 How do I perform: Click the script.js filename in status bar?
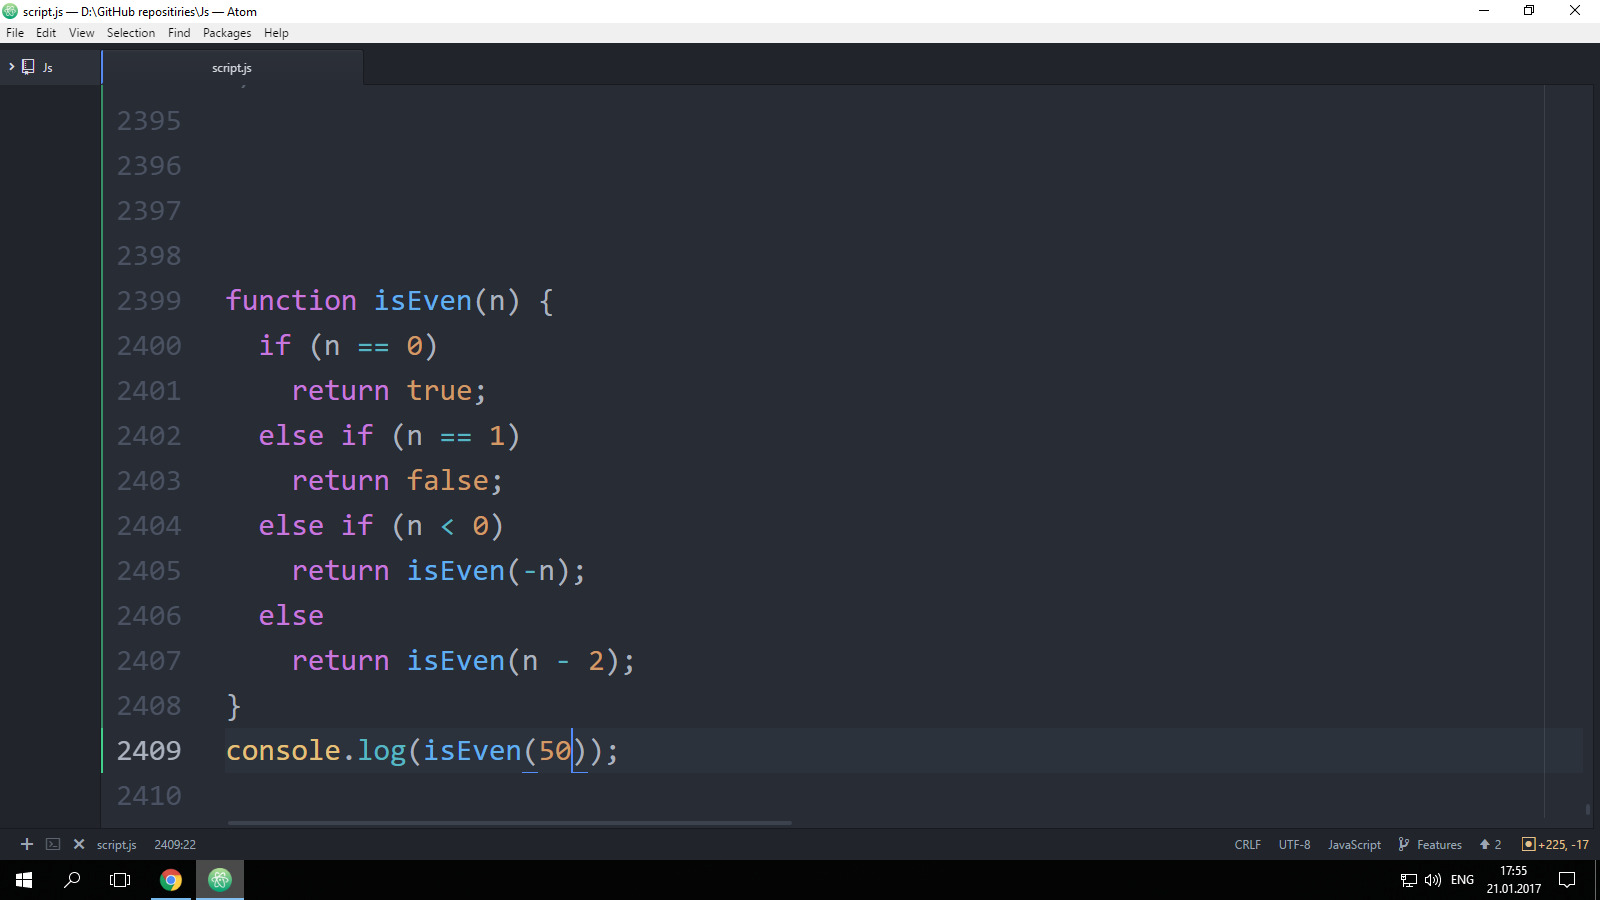tap(116, 845)
